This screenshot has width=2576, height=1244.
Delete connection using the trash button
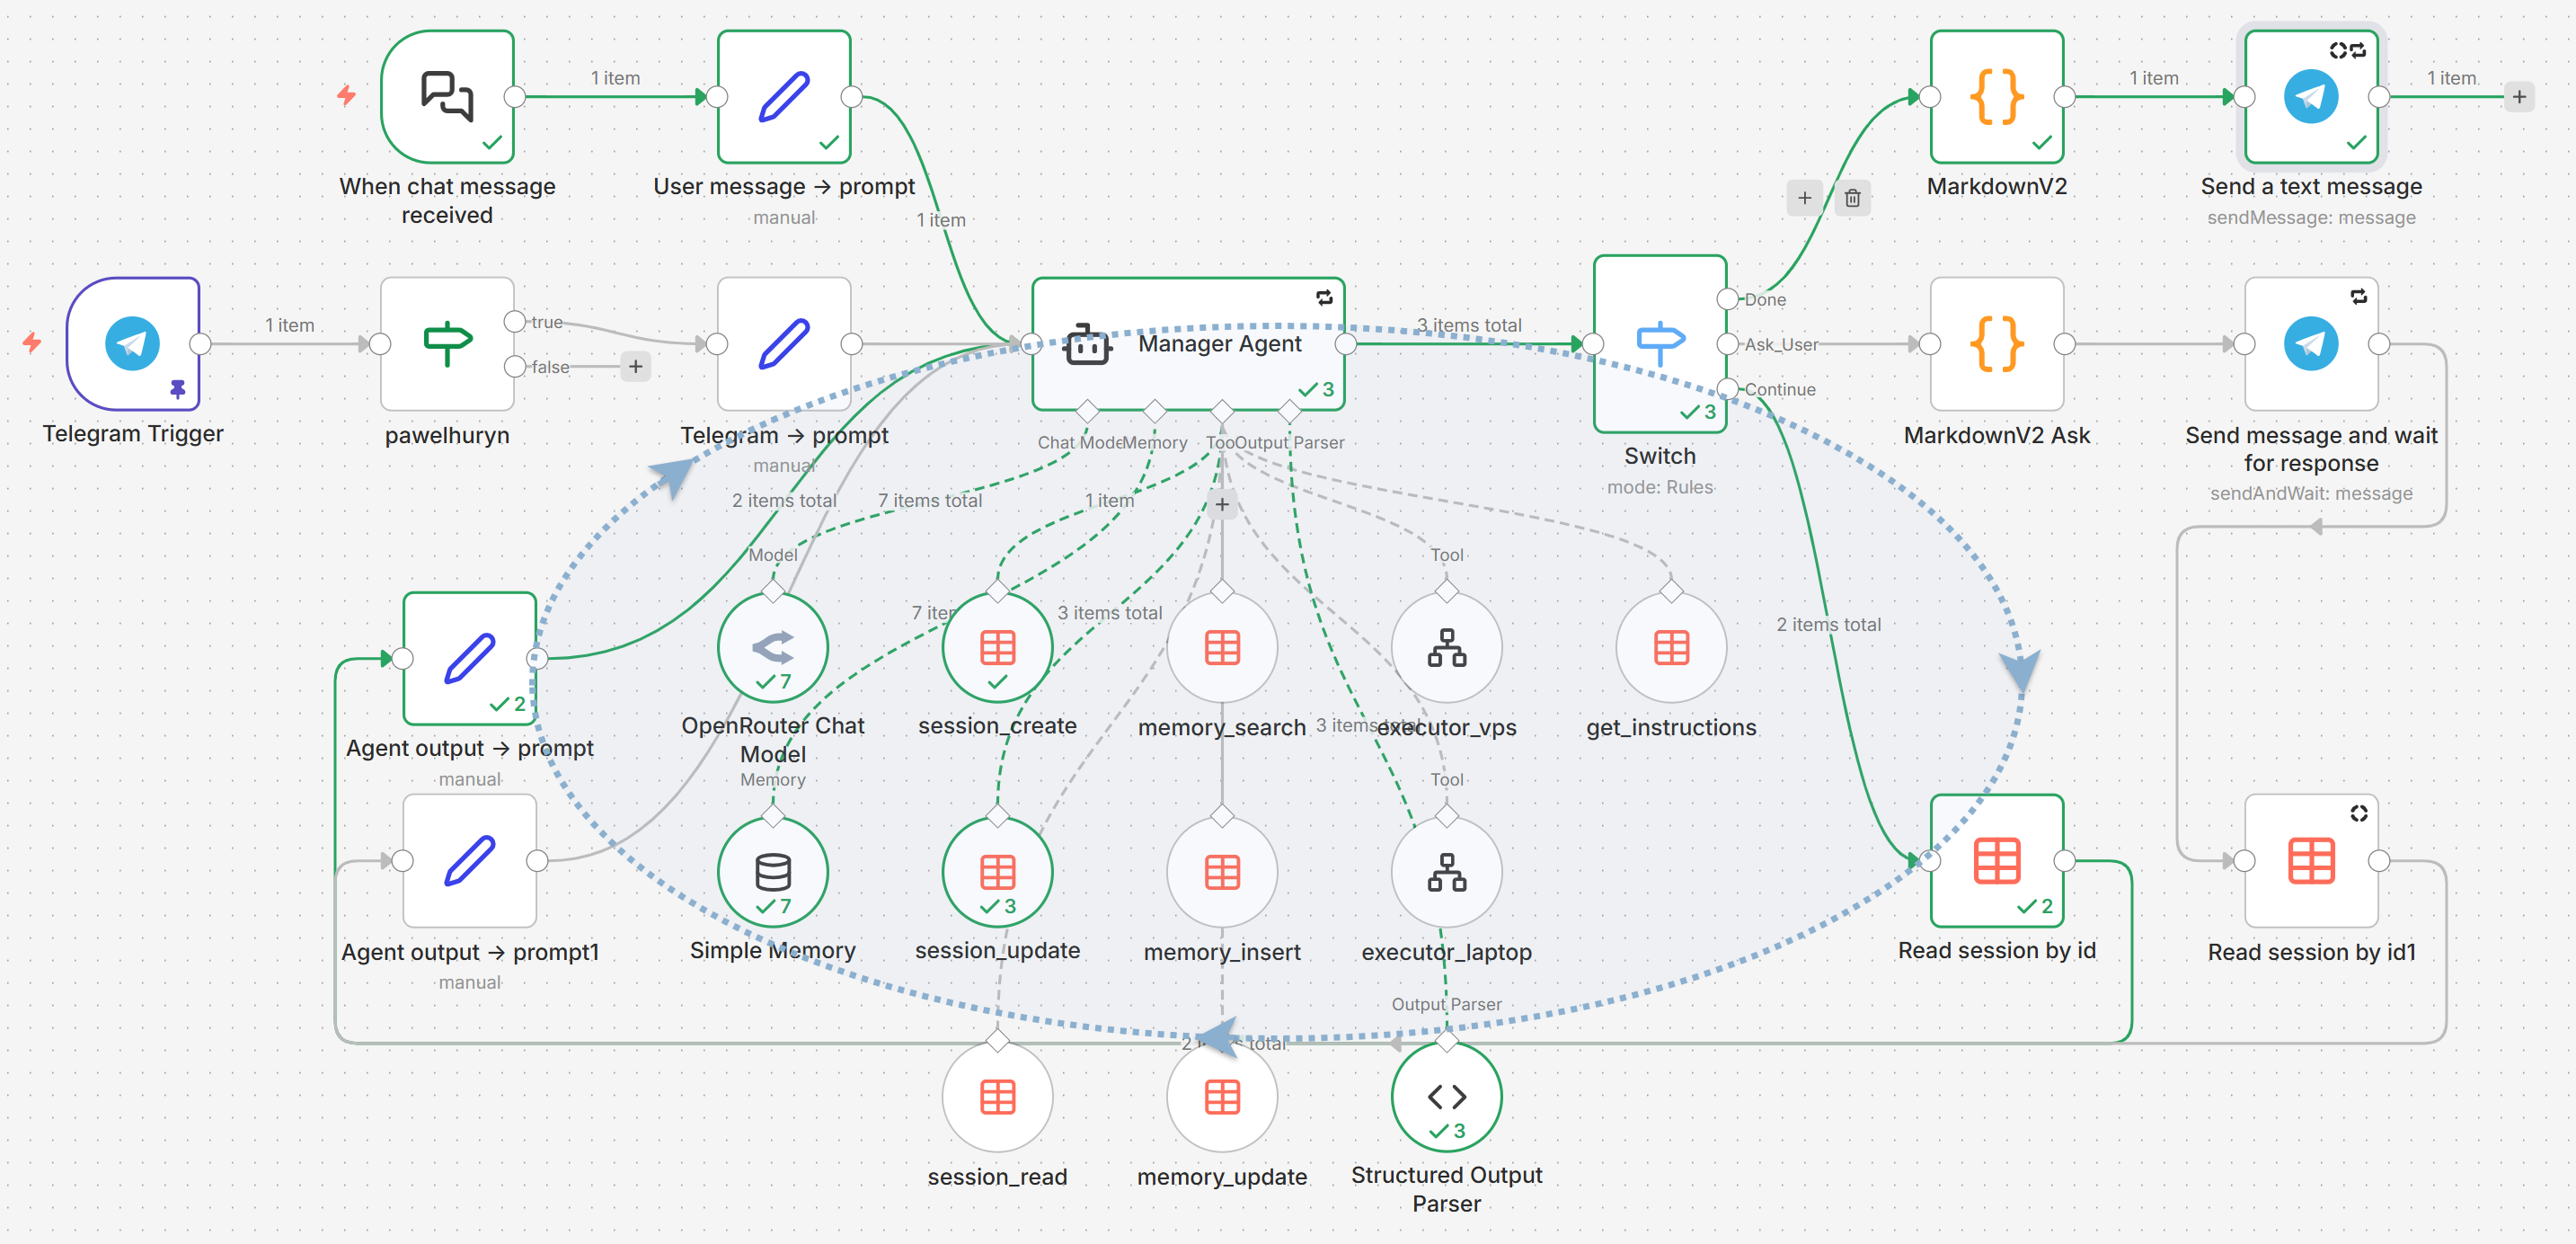(x=1852, y=198)
